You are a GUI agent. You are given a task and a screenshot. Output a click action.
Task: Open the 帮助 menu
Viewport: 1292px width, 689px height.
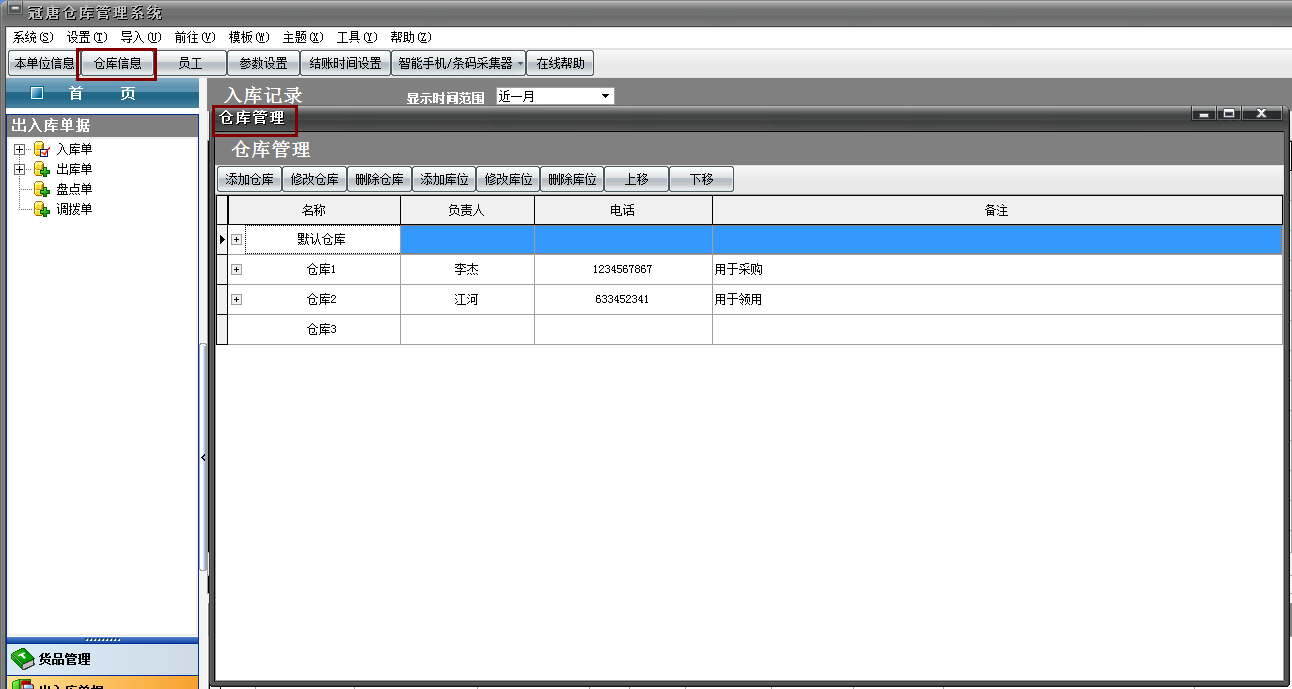(411, 37)
